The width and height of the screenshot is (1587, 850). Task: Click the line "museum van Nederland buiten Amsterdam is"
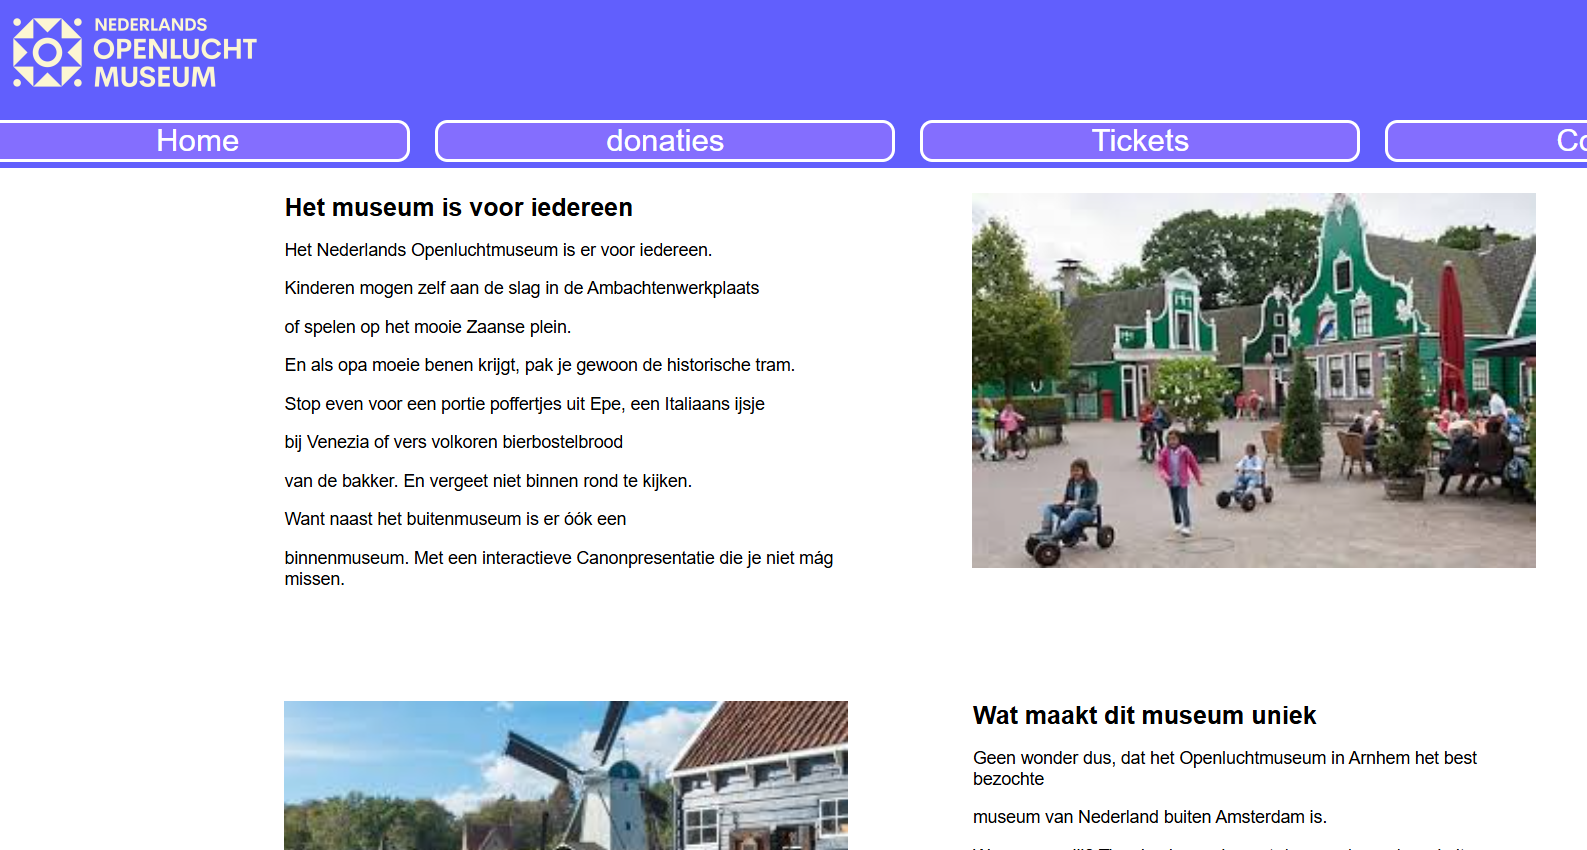pos(1149,817)
